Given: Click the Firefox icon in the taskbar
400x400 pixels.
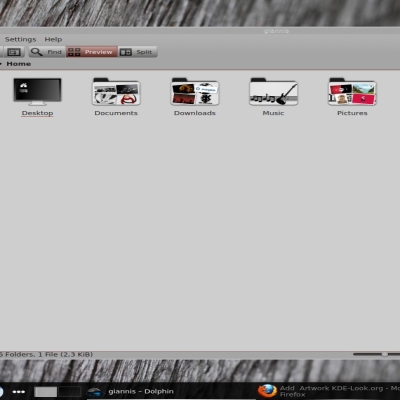Looking at the screenshot, I should tap(267, 391).
